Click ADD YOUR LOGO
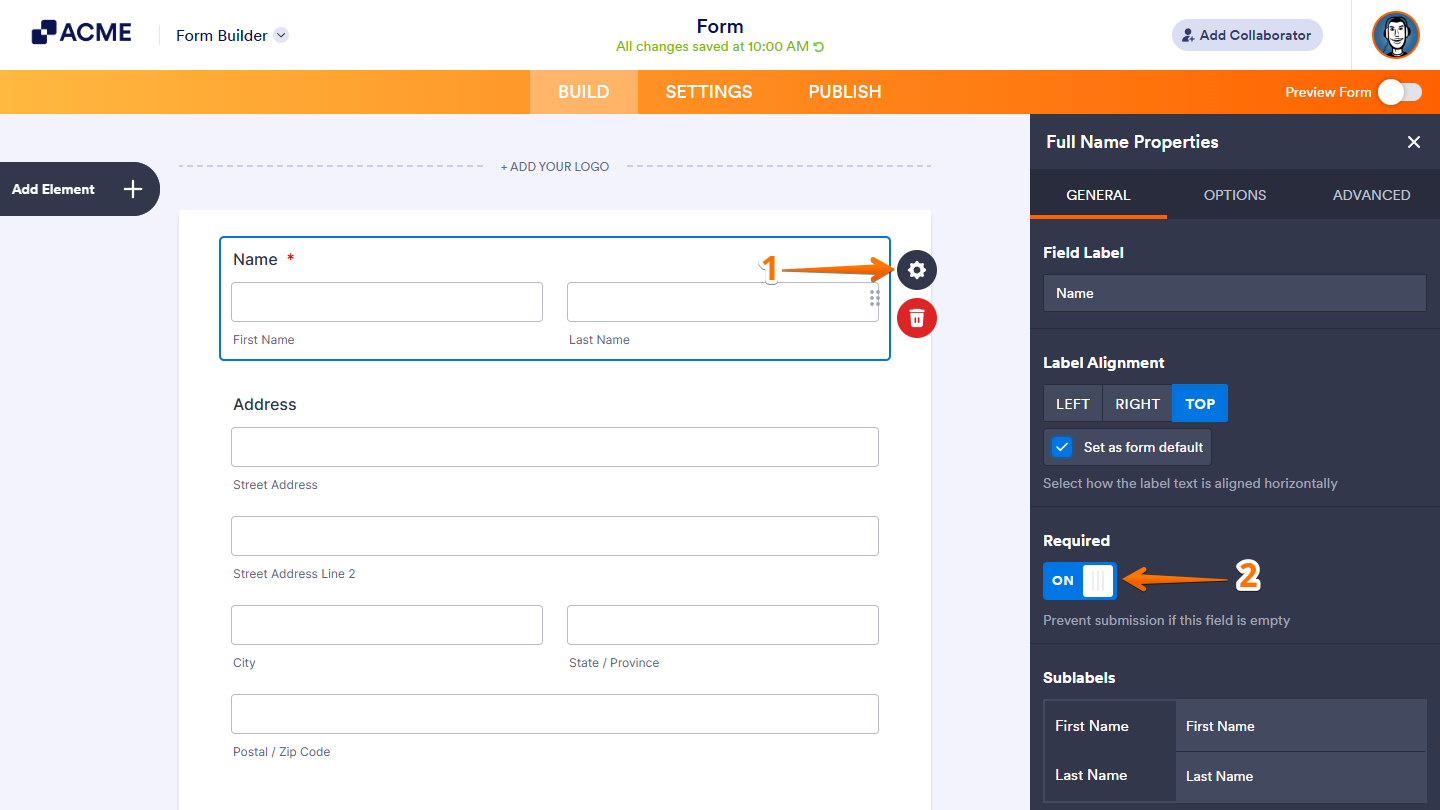The width and height of the screenshot is (1440, 810). tap(555, 166)
